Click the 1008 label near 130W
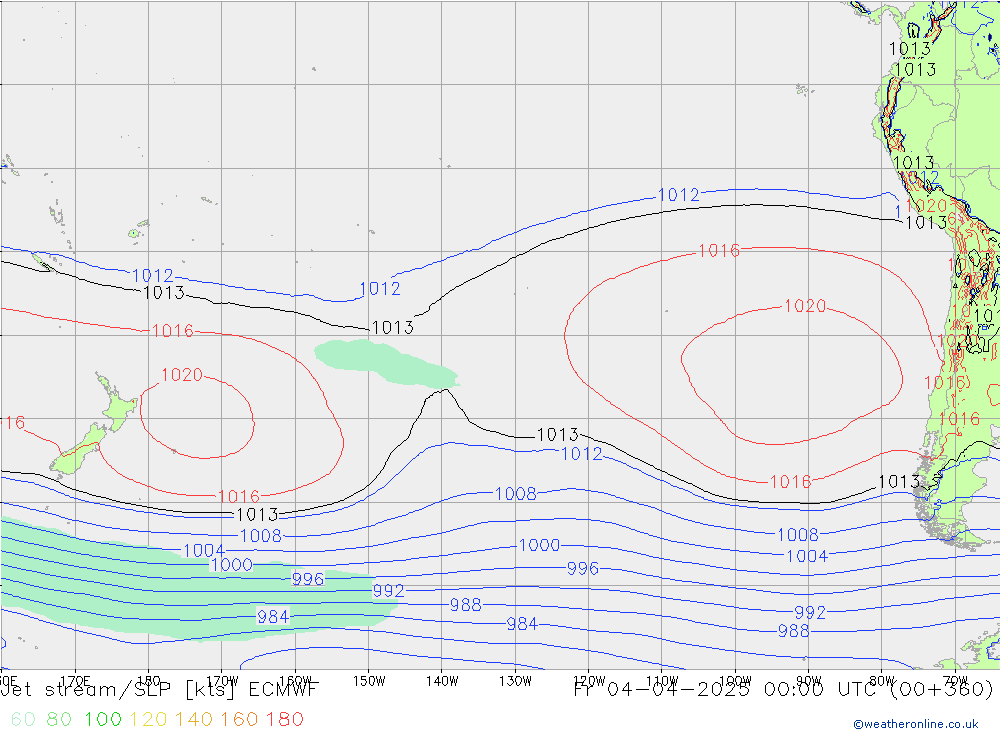The image size is (1000, 733). pos(516,494)
